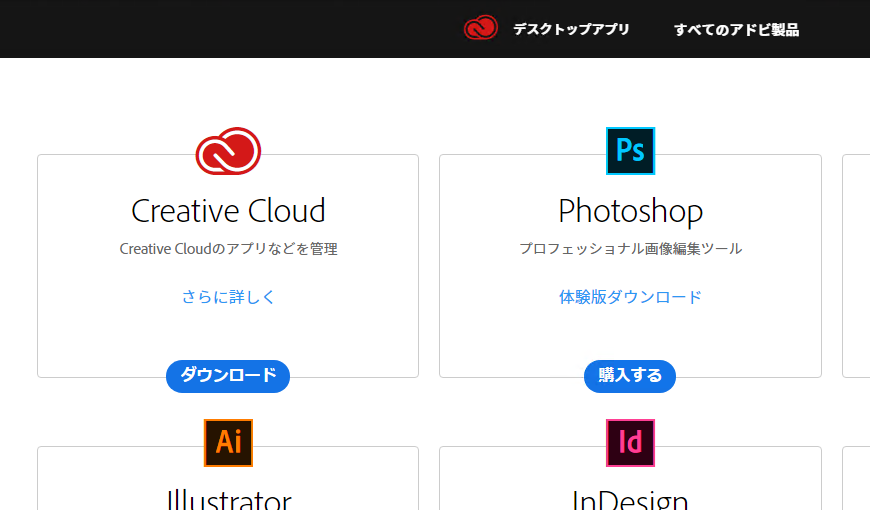This screenshot has height=510, width=870.
Task: Click the Photoshop card title
Action: tap(630, 212)
